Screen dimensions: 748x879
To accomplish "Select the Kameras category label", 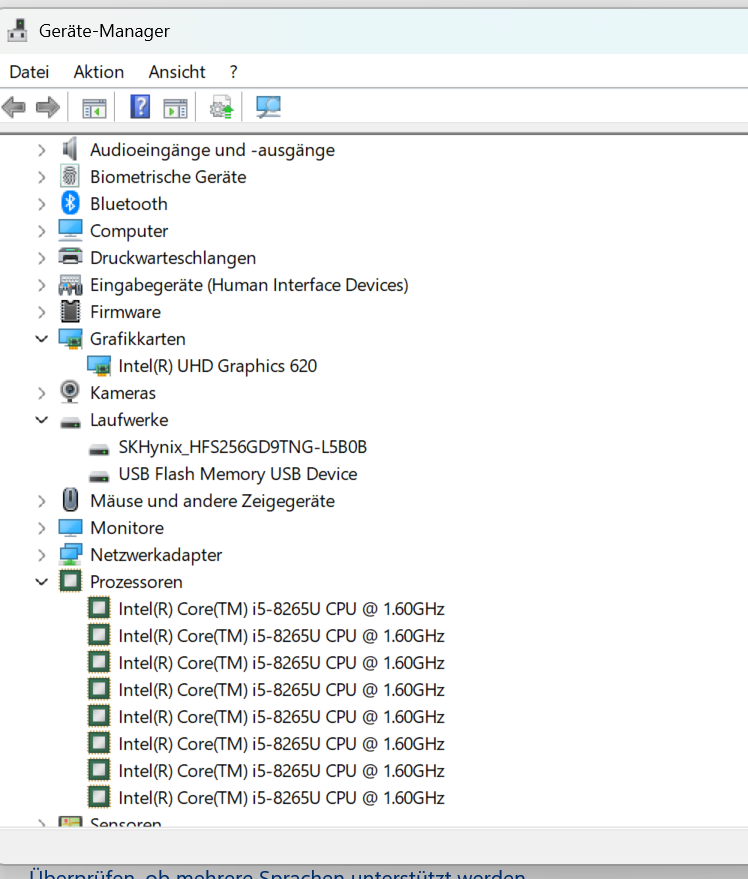I will 123,394.
